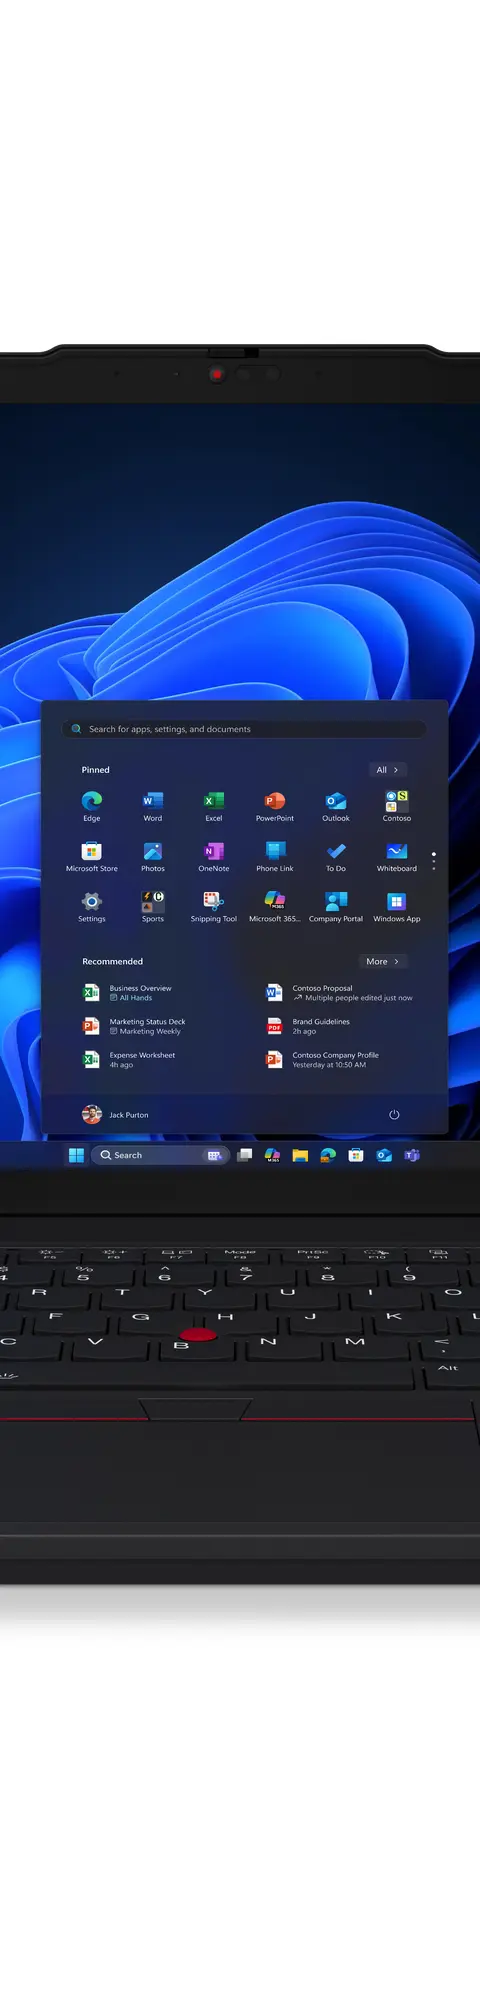
Task: Open the Edge browser pinned app
Action: 91,805
